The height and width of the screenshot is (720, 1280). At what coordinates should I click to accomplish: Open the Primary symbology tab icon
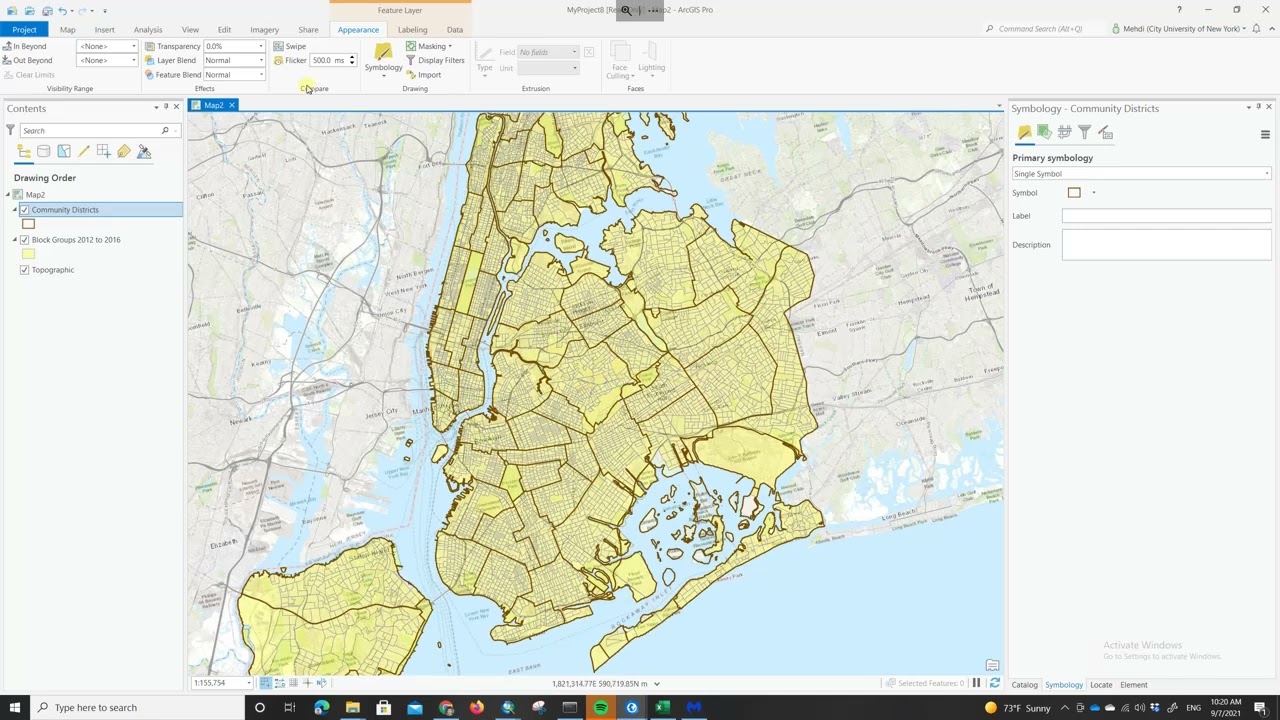(x=1024, y=132)
